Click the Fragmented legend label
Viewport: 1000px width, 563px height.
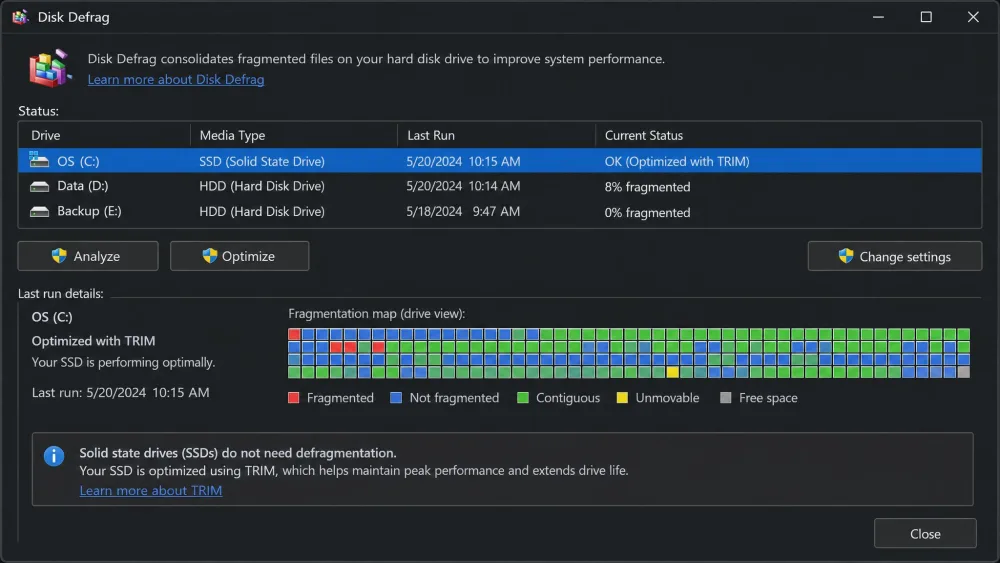[x=340, y=398]
